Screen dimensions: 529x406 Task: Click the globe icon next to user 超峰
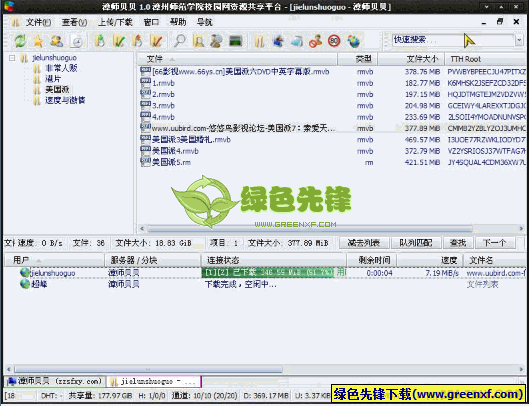pos(25,284)
